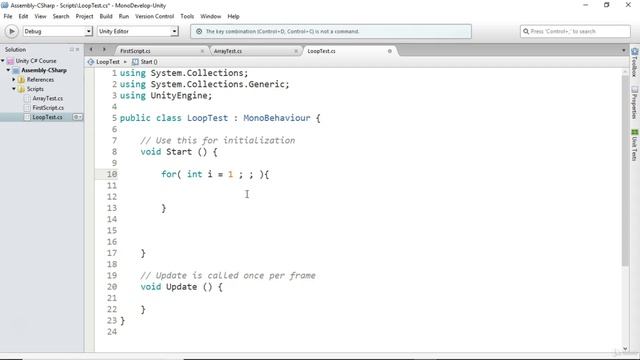Open the Help menu

[233, 16]
